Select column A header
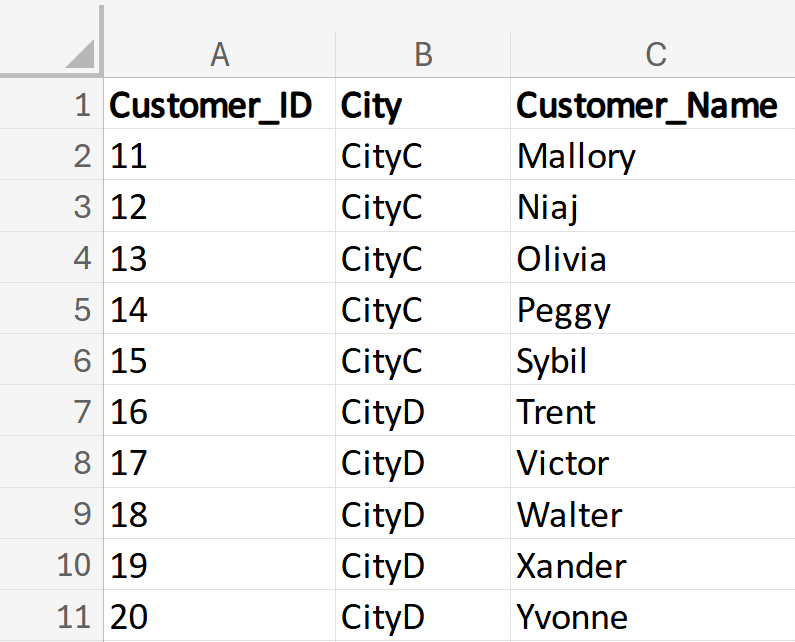 point(220,54)
